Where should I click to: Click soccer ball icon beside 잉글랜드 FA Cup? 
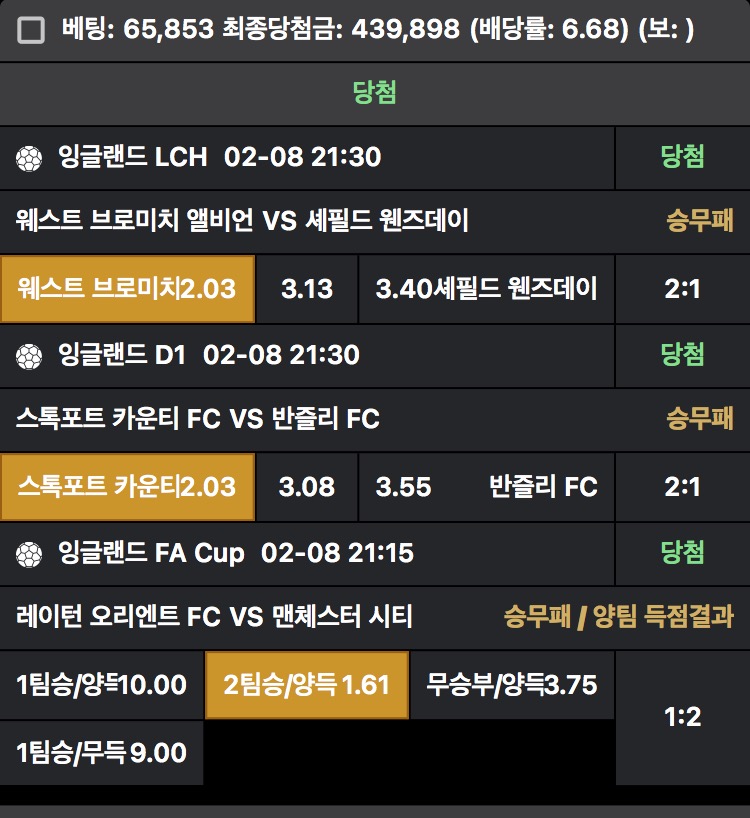pos(29,553)
